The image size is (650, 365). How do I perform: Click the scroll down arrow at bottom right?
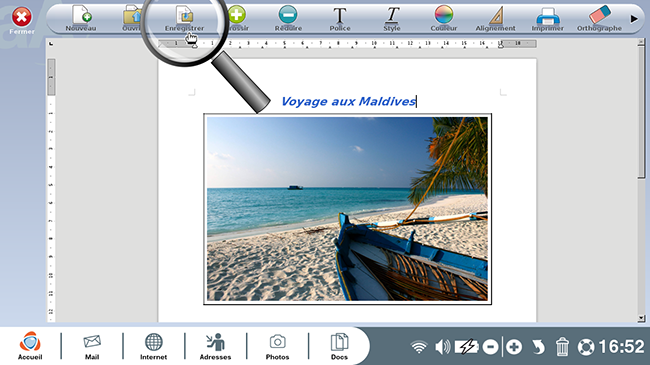click(x=641, y=318)
